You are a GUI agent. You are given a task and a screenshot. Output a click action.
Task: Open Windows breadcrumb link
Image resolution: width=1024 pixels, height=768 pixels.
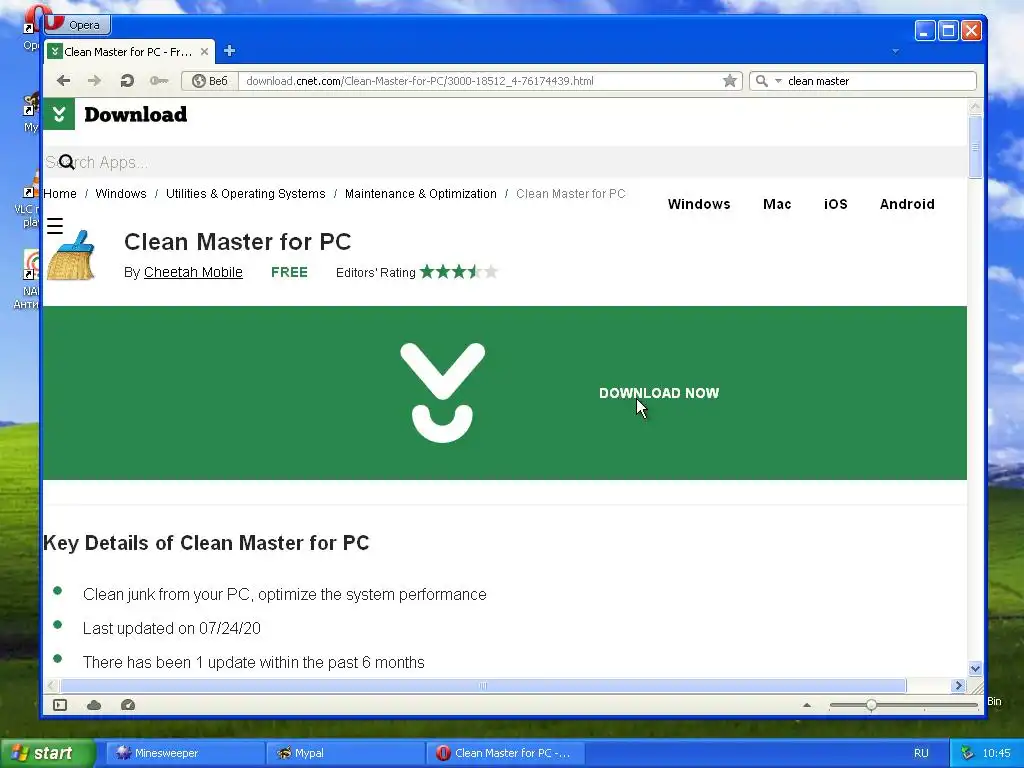[x=121, y=193]
